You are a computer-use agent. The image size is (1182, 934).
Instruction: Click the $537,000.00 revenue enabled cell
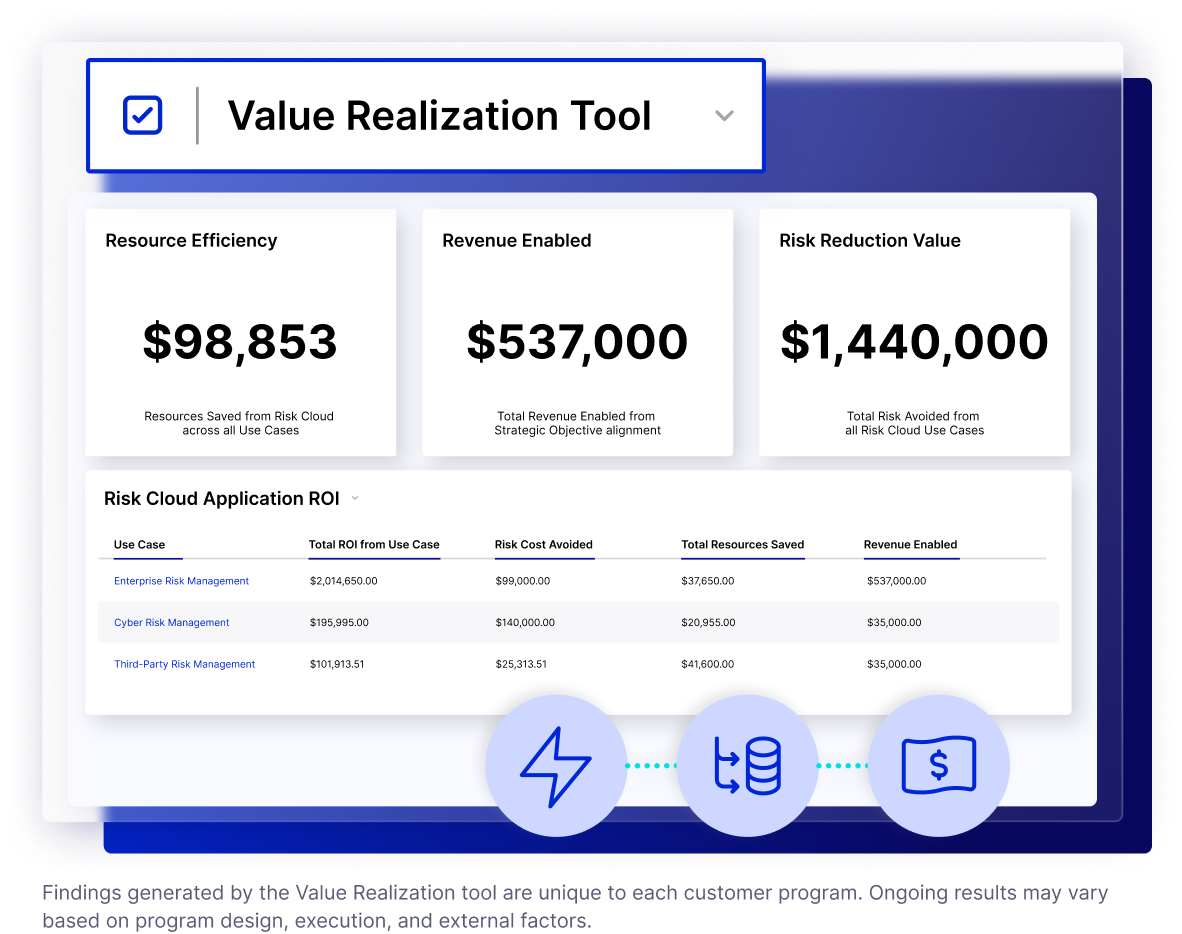coord(896,581)
